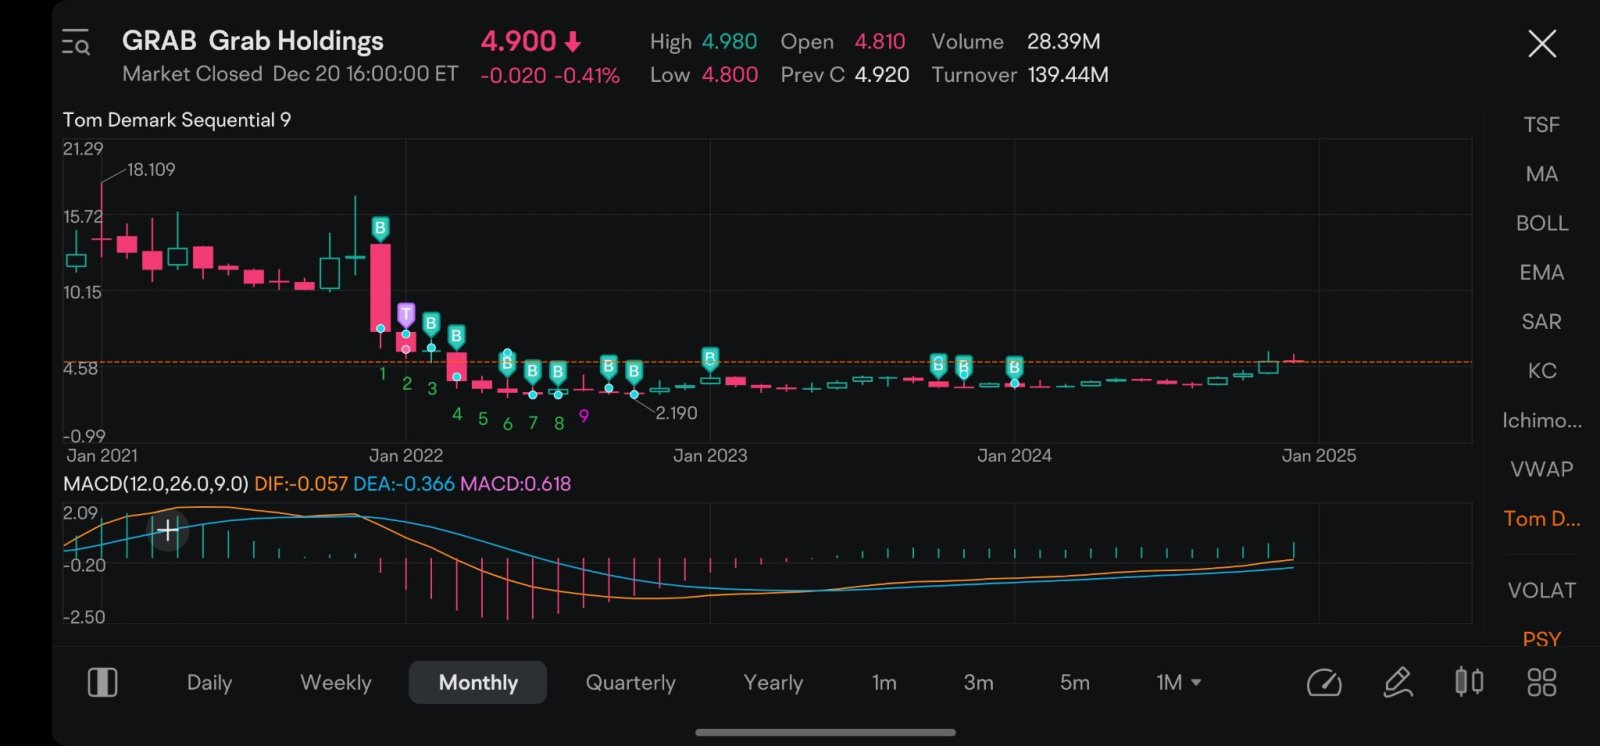Open the four-squares grid menu icon

(1542, 683)
